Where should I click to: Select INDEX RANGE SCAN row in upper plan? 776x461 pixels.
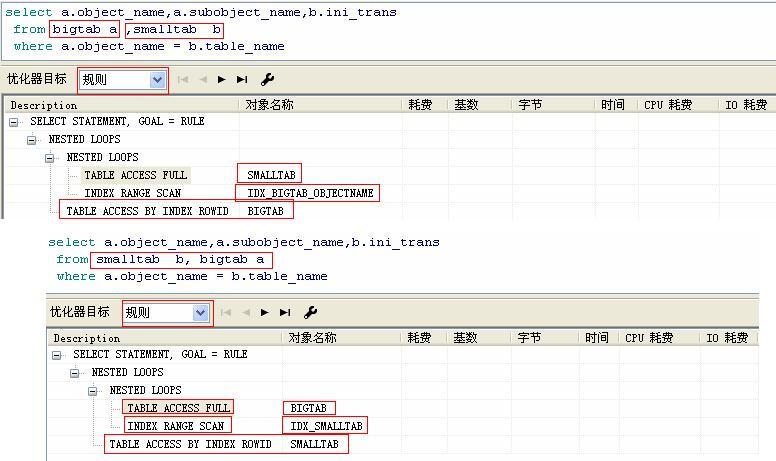[x=133, y=193]
